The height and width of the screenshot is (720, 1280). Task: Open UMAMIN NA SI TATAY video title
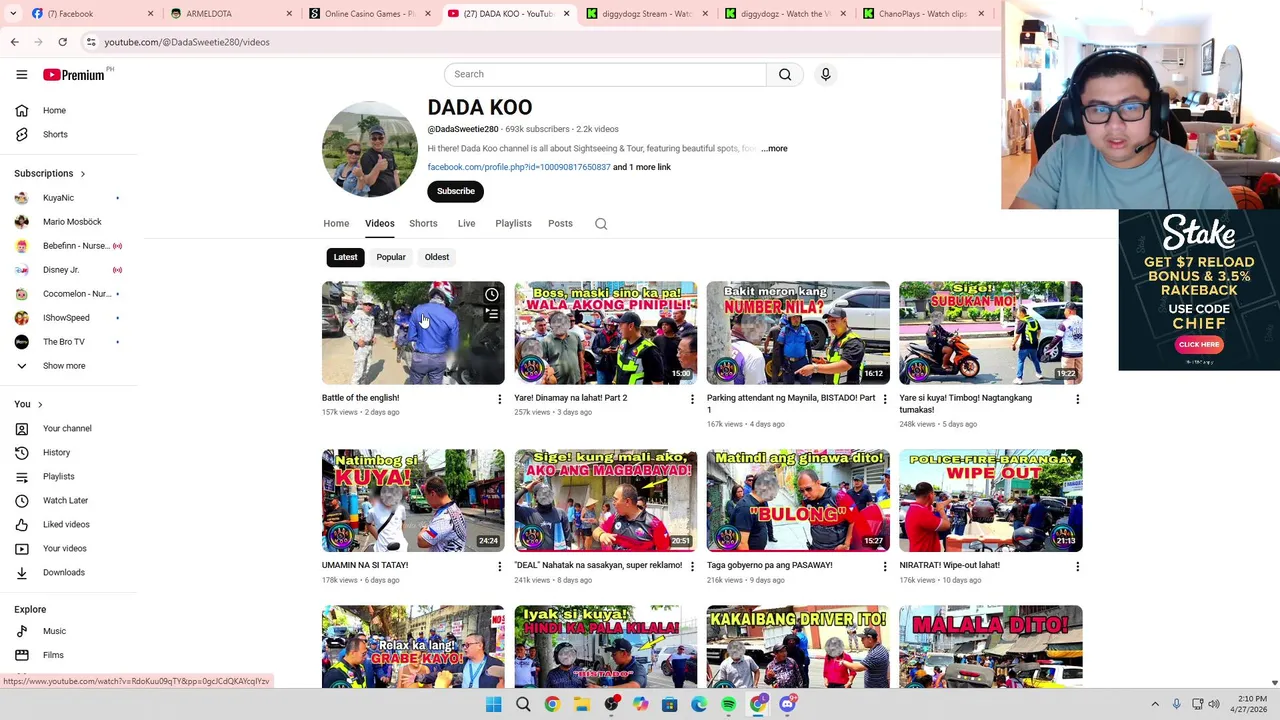pyautogui.click(x=365, y=565)
